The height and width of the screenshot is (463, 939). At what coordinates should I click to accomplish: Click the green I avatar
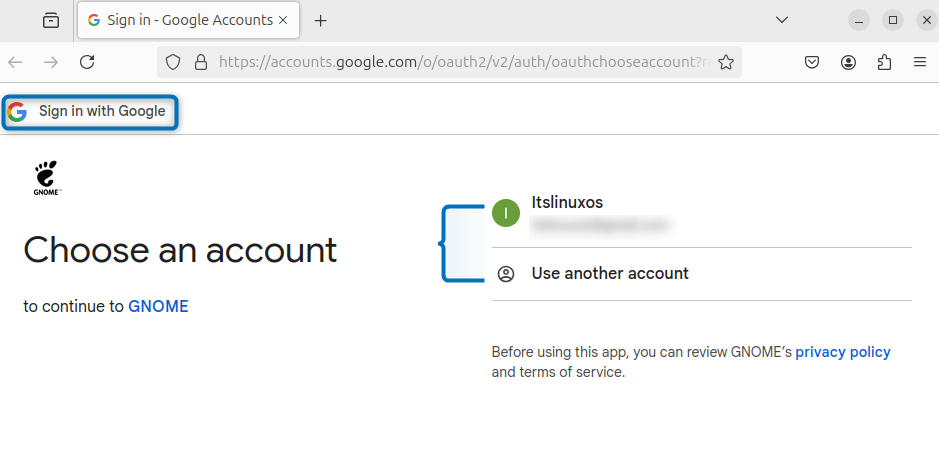pyautogui.click(x=506, y=213)
